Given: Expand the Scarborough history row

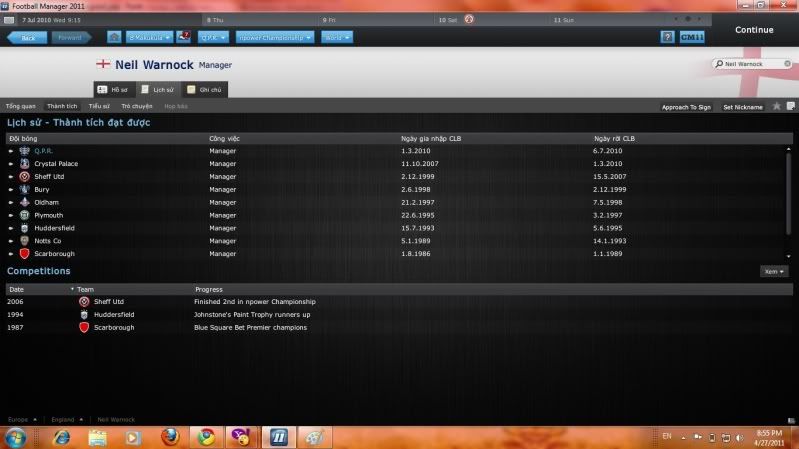Looking at the screenshot, I should [11, 253].
